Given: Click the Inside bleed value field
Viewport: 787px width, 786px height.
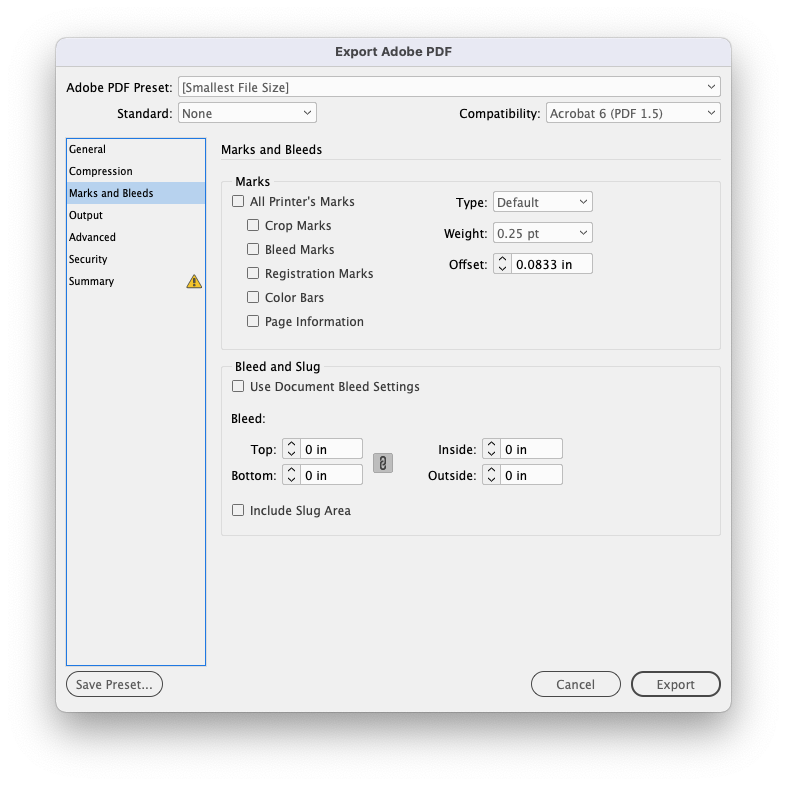Looking at the screenshot, I should (x=531, y=449).
